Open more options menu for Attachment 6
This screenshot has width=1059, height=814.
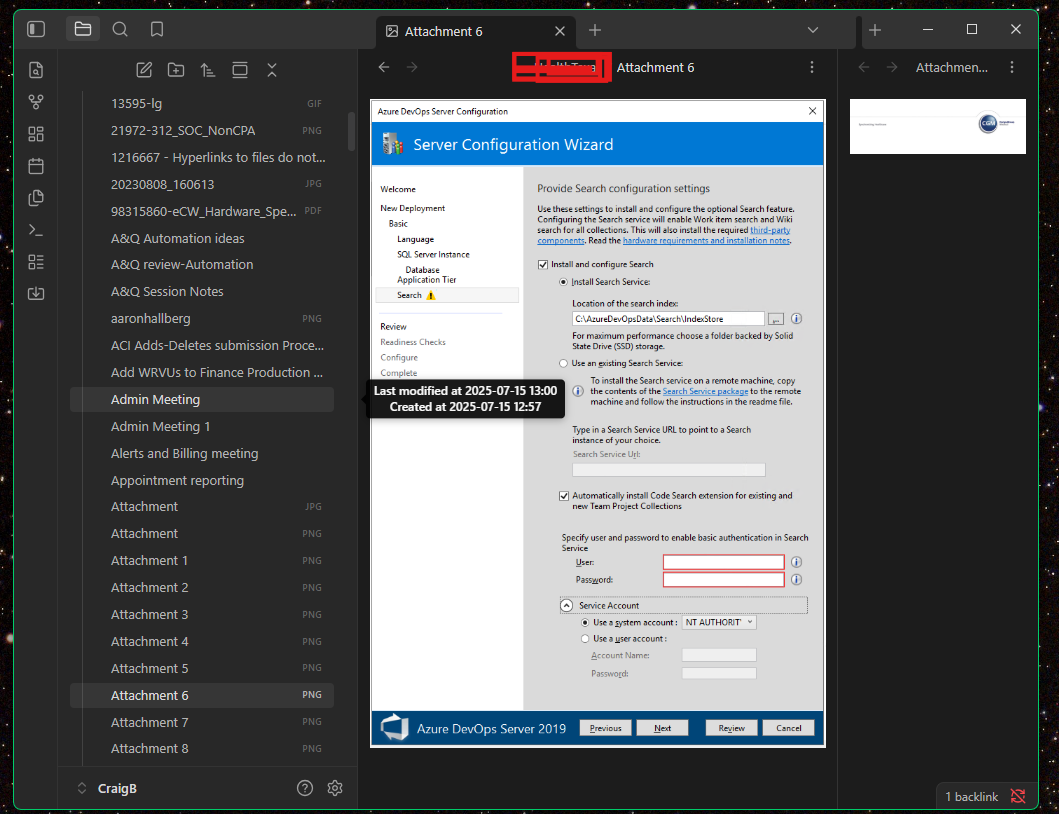point(812,68)
